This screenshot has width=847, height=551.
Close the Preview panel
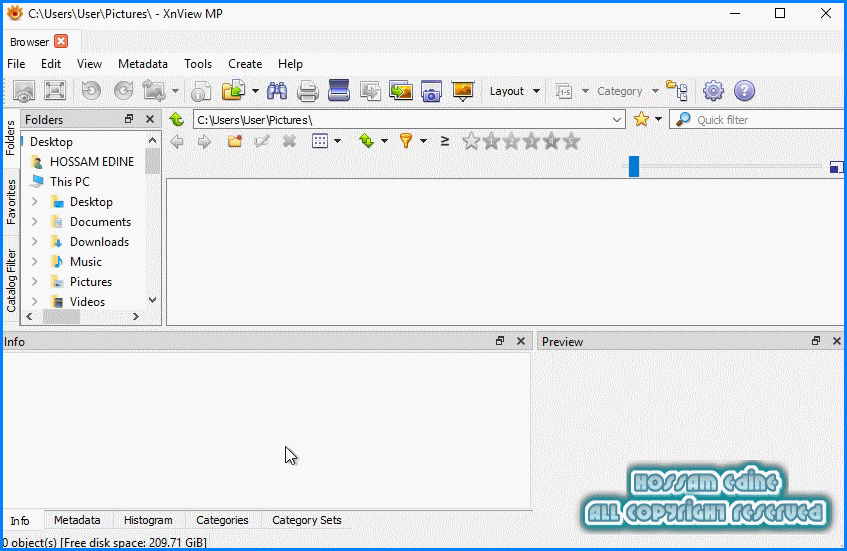click(837, 341)
